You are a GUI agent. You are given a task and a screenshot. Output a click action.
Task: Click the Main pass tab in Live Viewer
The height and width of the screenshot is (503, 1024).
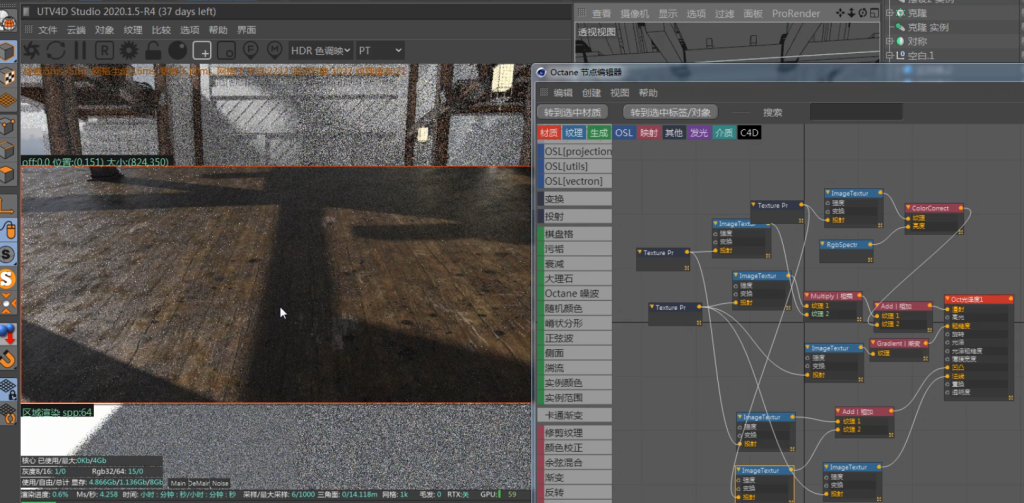point(179,483)
